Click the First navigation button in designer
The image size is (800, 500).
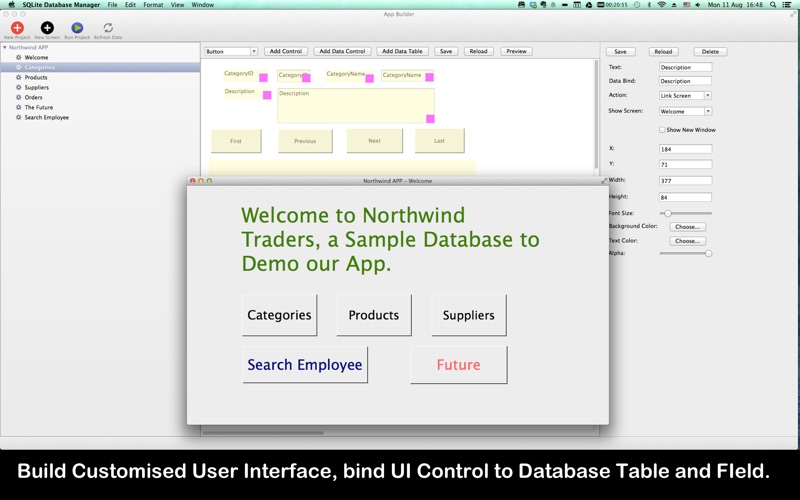click(x=236, y=141)
